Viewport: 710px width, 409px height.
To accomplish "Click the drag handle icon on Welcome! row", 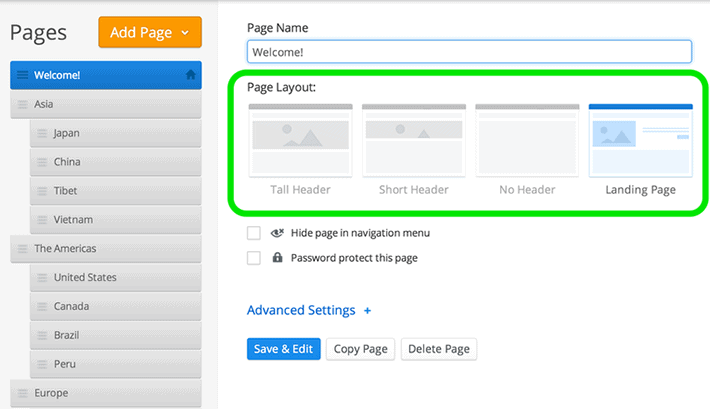I will [x=22, y=75].
